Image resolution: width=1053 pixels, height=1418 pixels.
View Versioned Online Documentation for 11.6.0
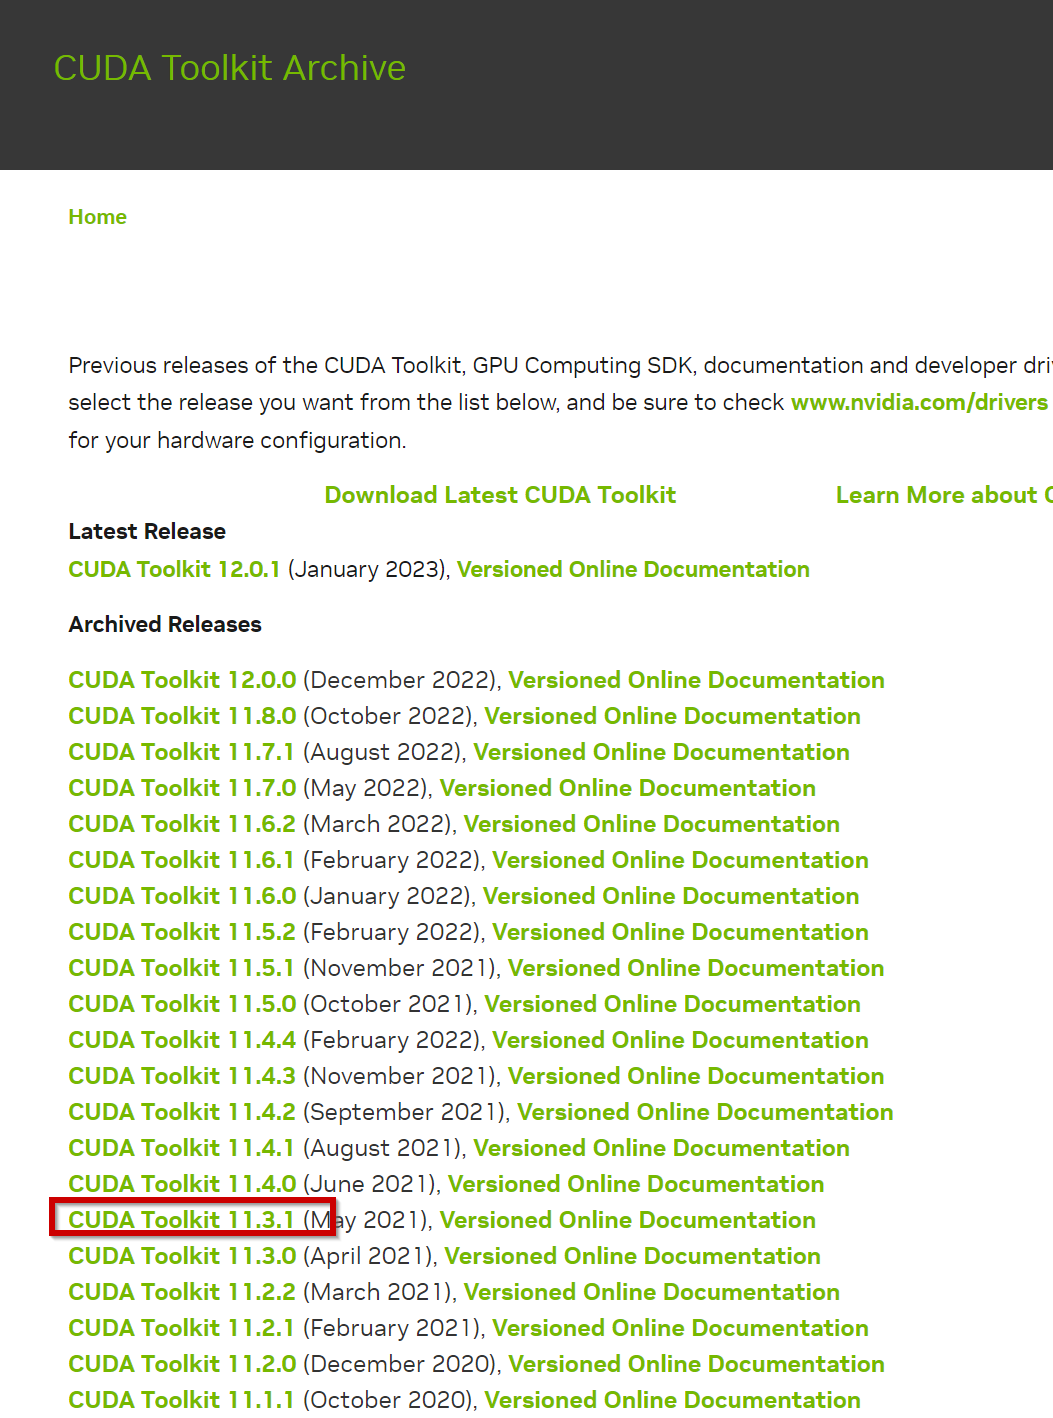pyautogui.click(x=671, y=896)
